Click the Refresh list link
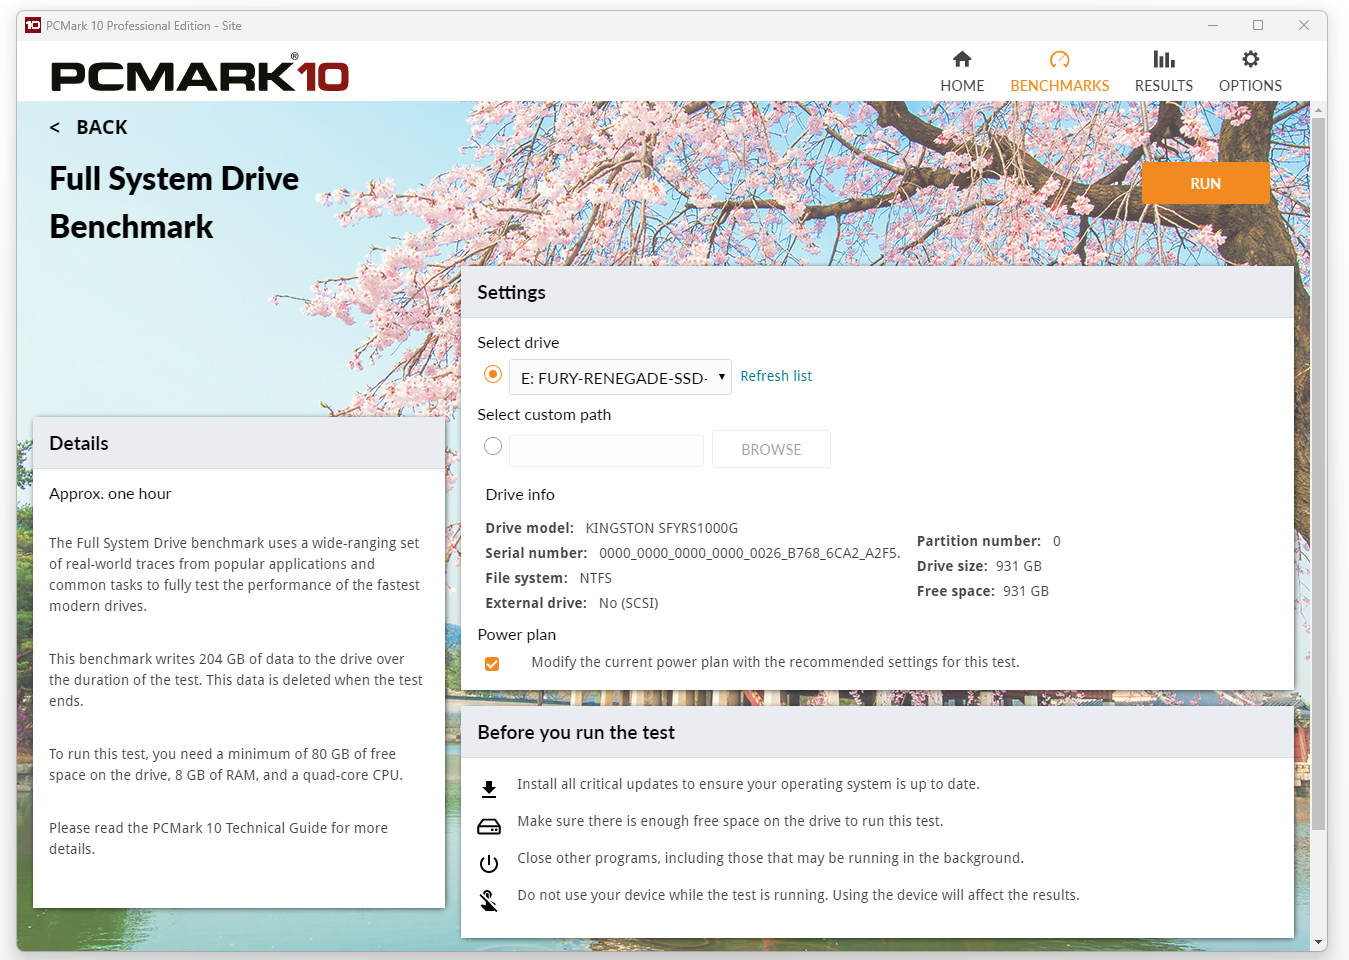This screenshot has height=960, width=1349. (x=776, y=376)
